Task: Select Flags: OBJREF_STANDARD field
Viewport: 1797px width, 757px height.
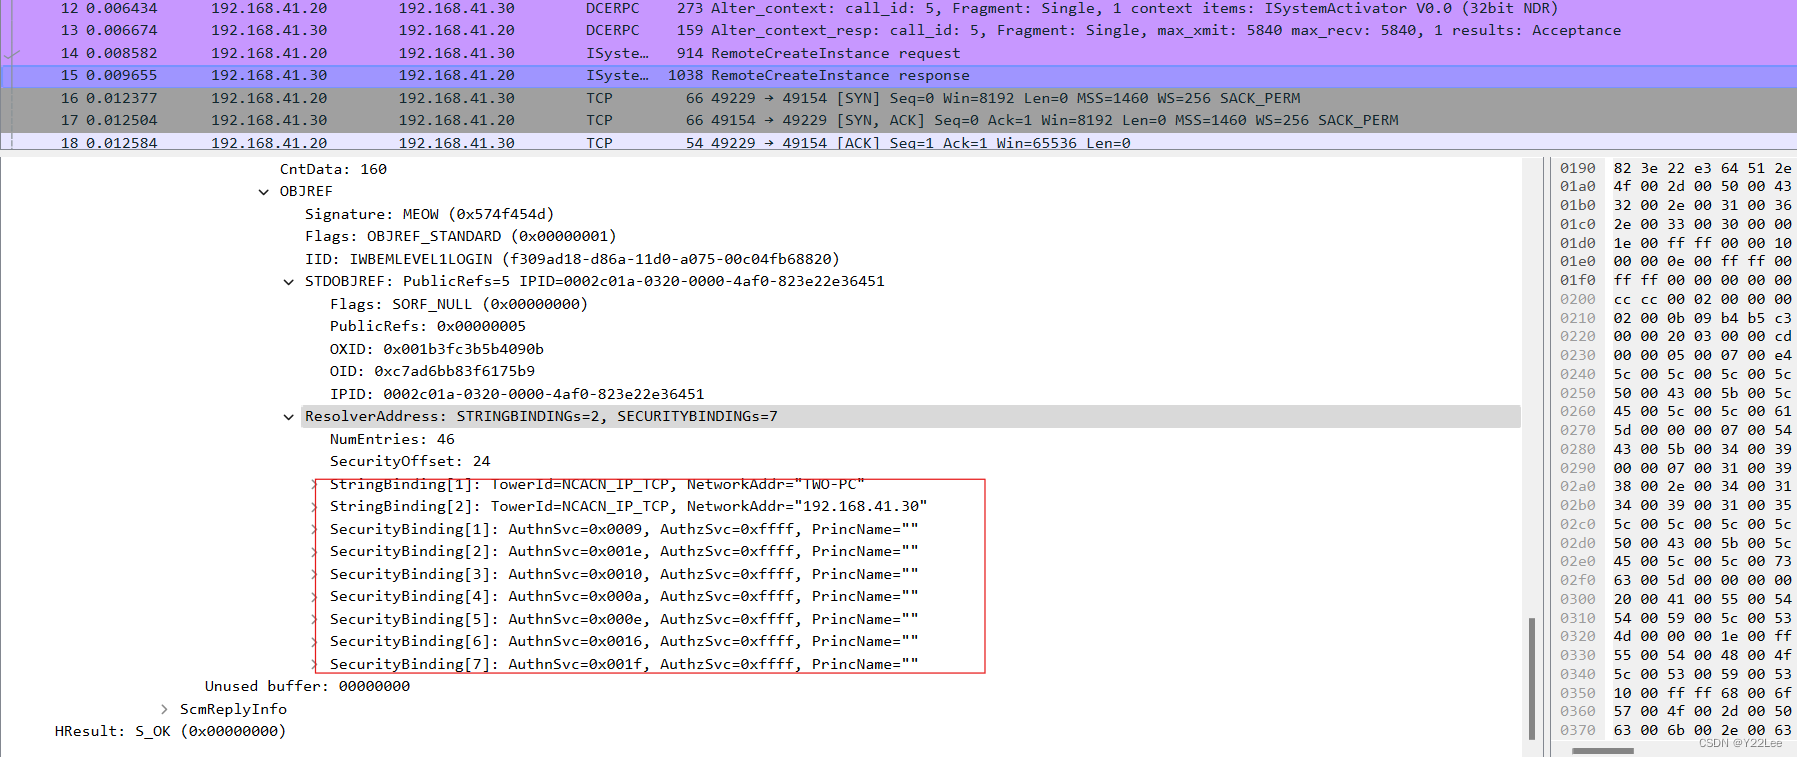Action: click(x=460, y=237)
